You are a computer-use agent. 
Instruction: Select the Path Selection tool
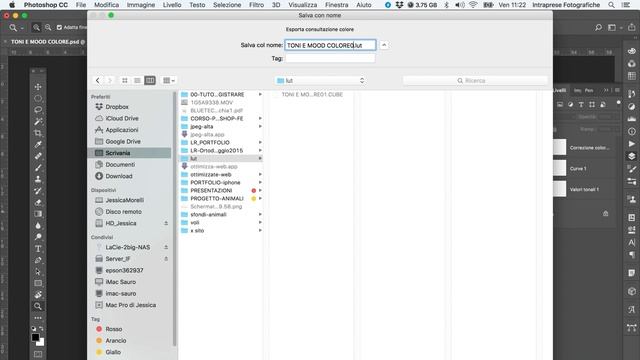point(38,271)
